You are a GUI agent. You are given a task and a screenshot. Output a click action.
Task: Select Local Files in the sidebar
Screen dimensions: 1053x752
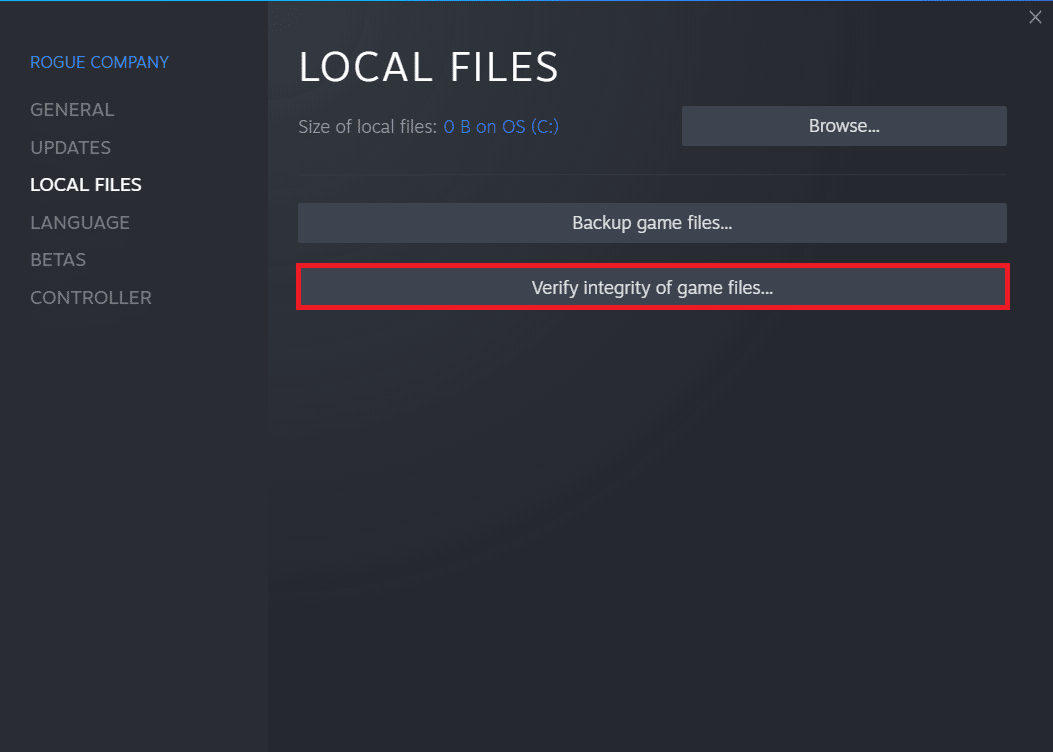point(86,185)
